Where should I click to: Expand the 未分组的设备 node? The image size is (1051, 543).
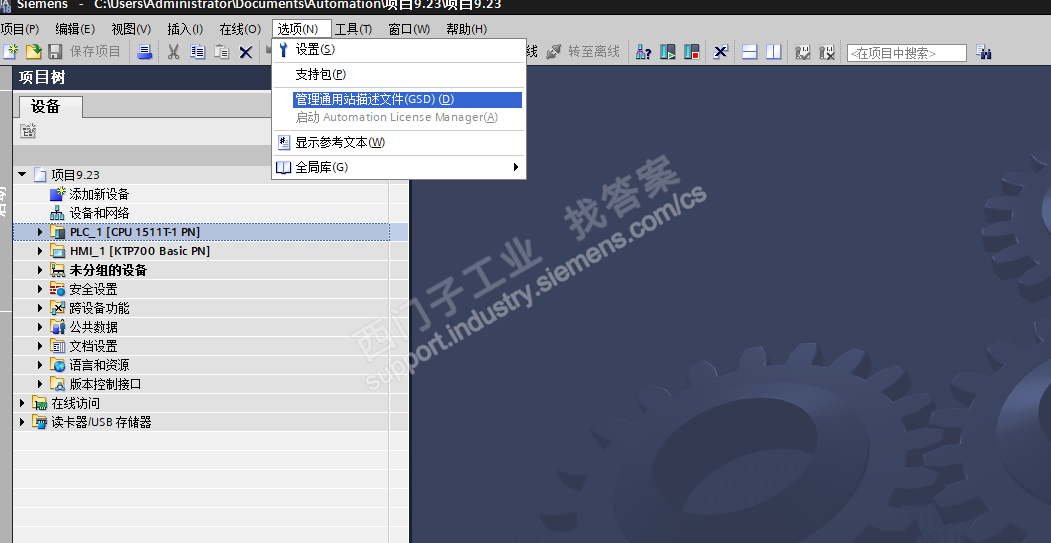(40, 270)
